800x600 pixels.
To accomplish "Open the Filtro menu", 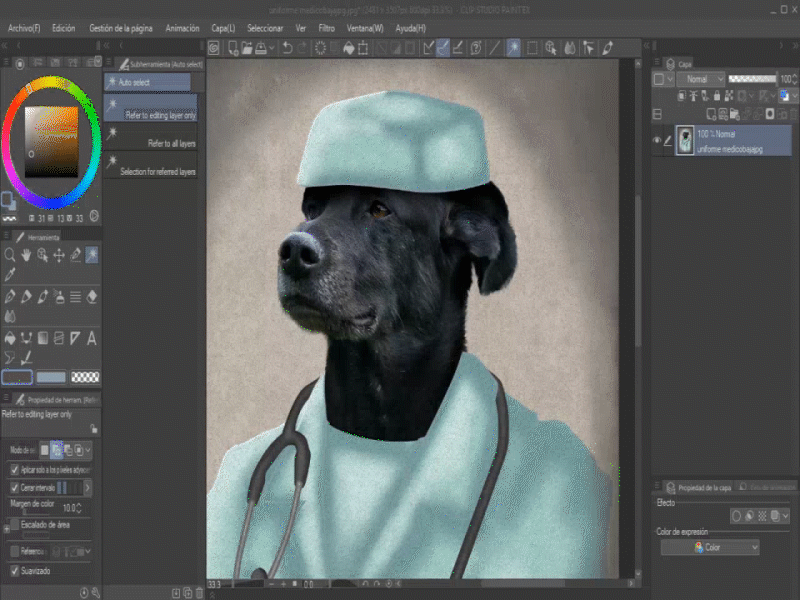I will coord(327,29).
